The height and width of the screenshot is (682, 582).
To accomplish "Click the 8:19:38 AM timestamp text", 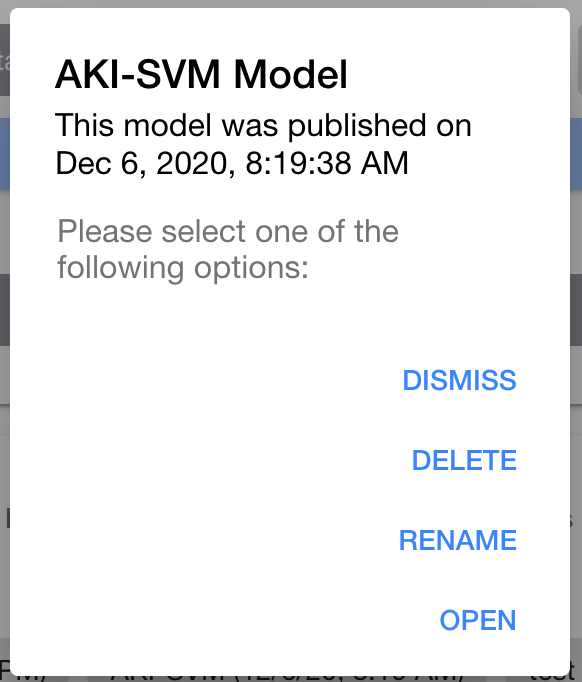I will (x=327, y=163).
